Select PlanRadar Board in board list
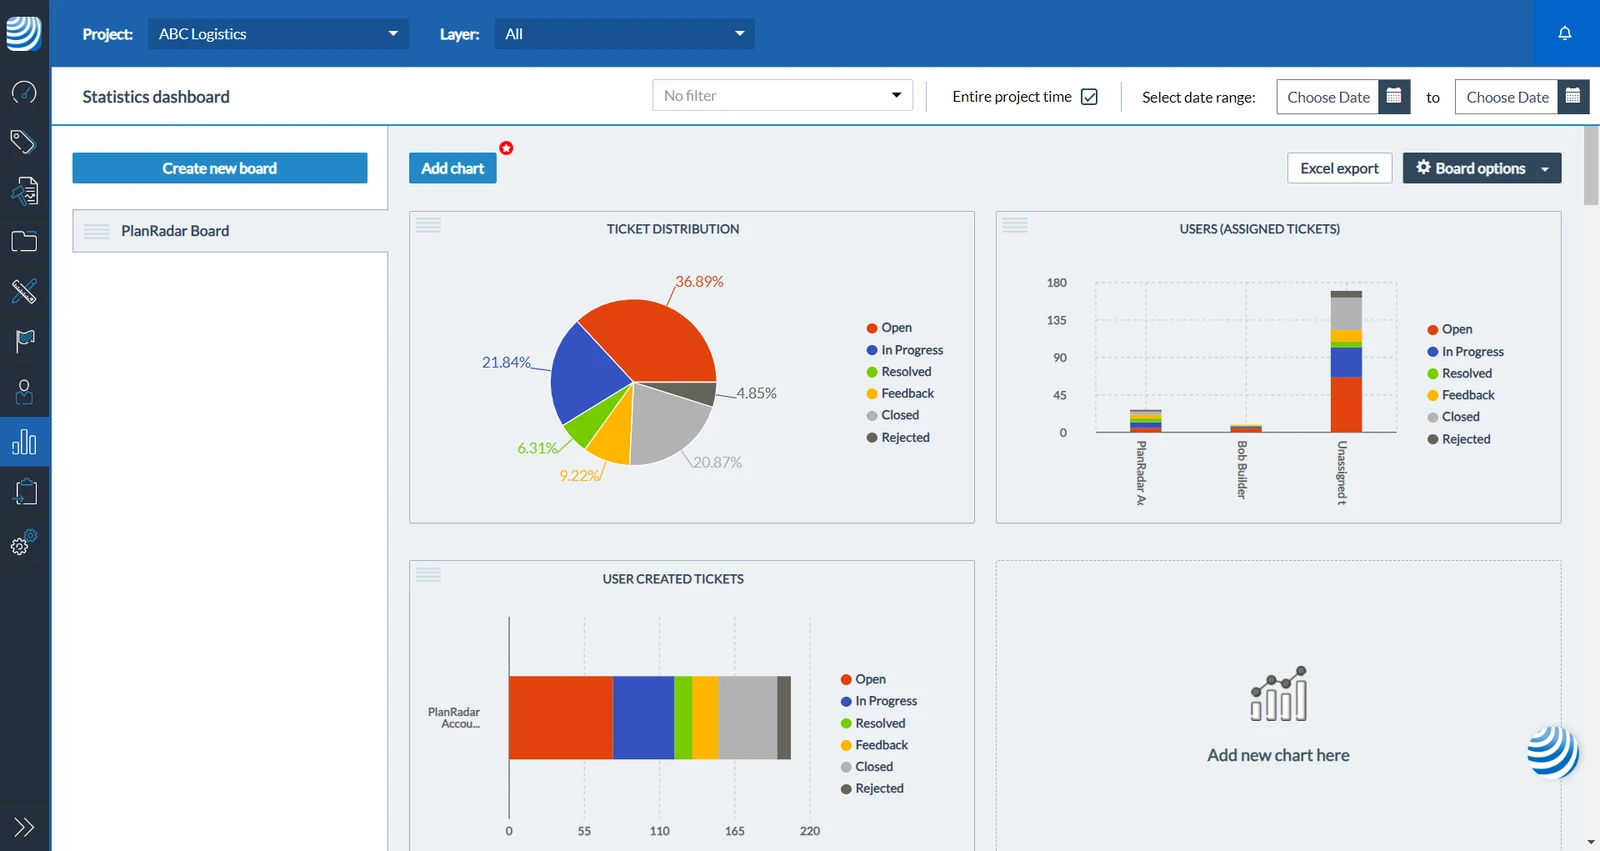Viewport: 1600px width, 851px height. pyautogui.click(x=230, y=231)
